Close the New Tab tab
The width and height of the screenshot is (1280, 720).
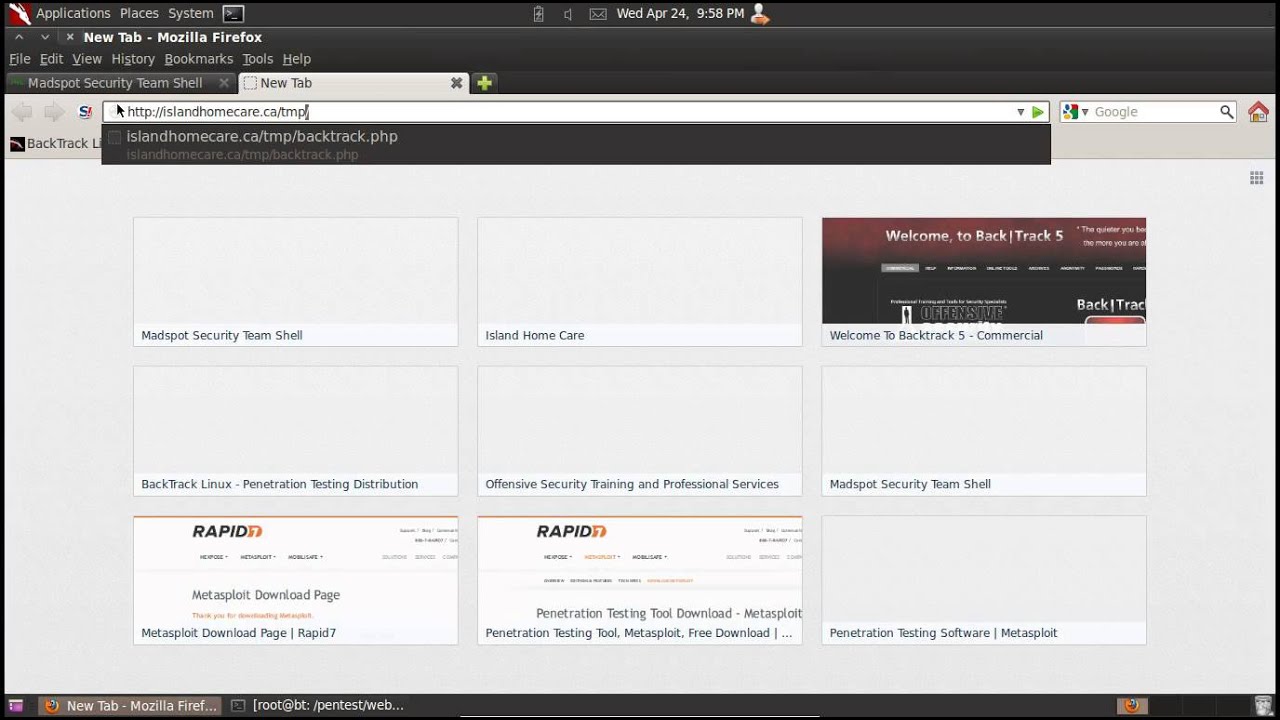click(457, 83)
